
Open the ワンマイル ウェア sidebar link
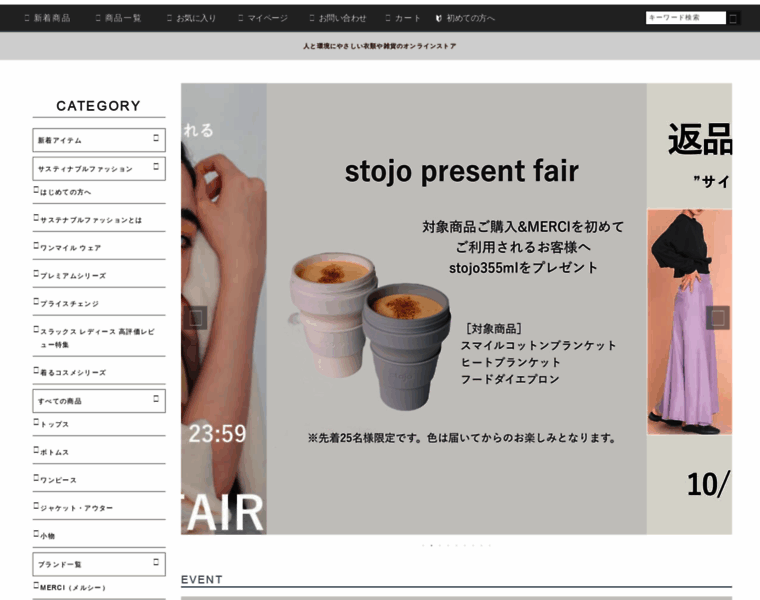(x=70, y=247)
